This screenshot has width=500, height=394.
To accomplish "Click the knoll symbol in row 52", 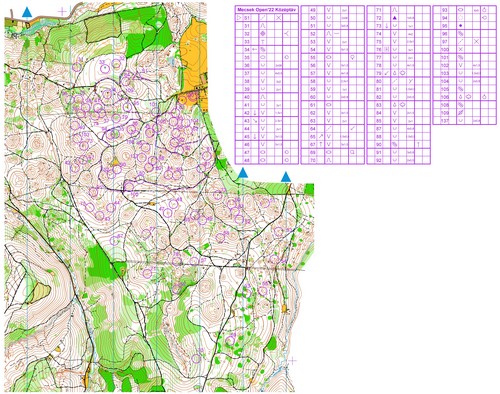I will [329, 34].
